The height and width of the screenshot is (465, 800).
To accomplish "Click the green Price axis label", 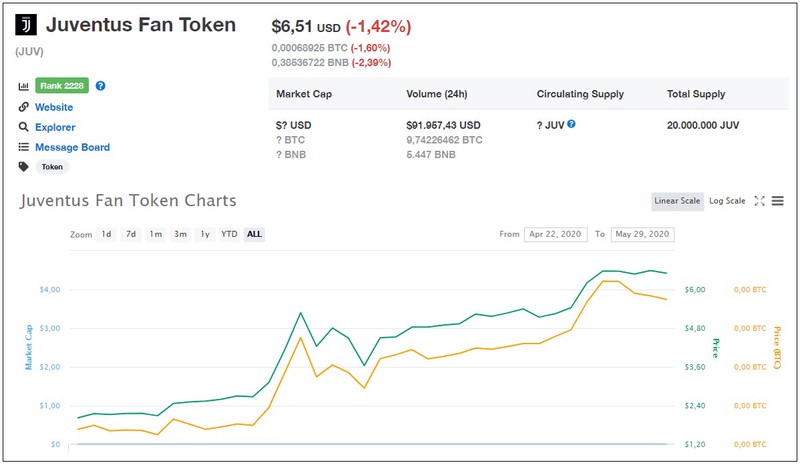I will point(715,348).
